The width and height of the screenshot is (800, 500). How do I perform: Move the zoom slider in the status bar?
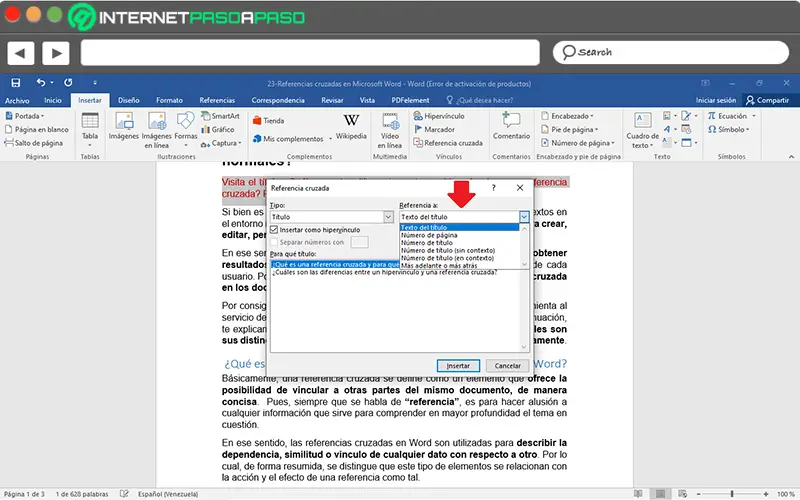(x=732, y=494)
